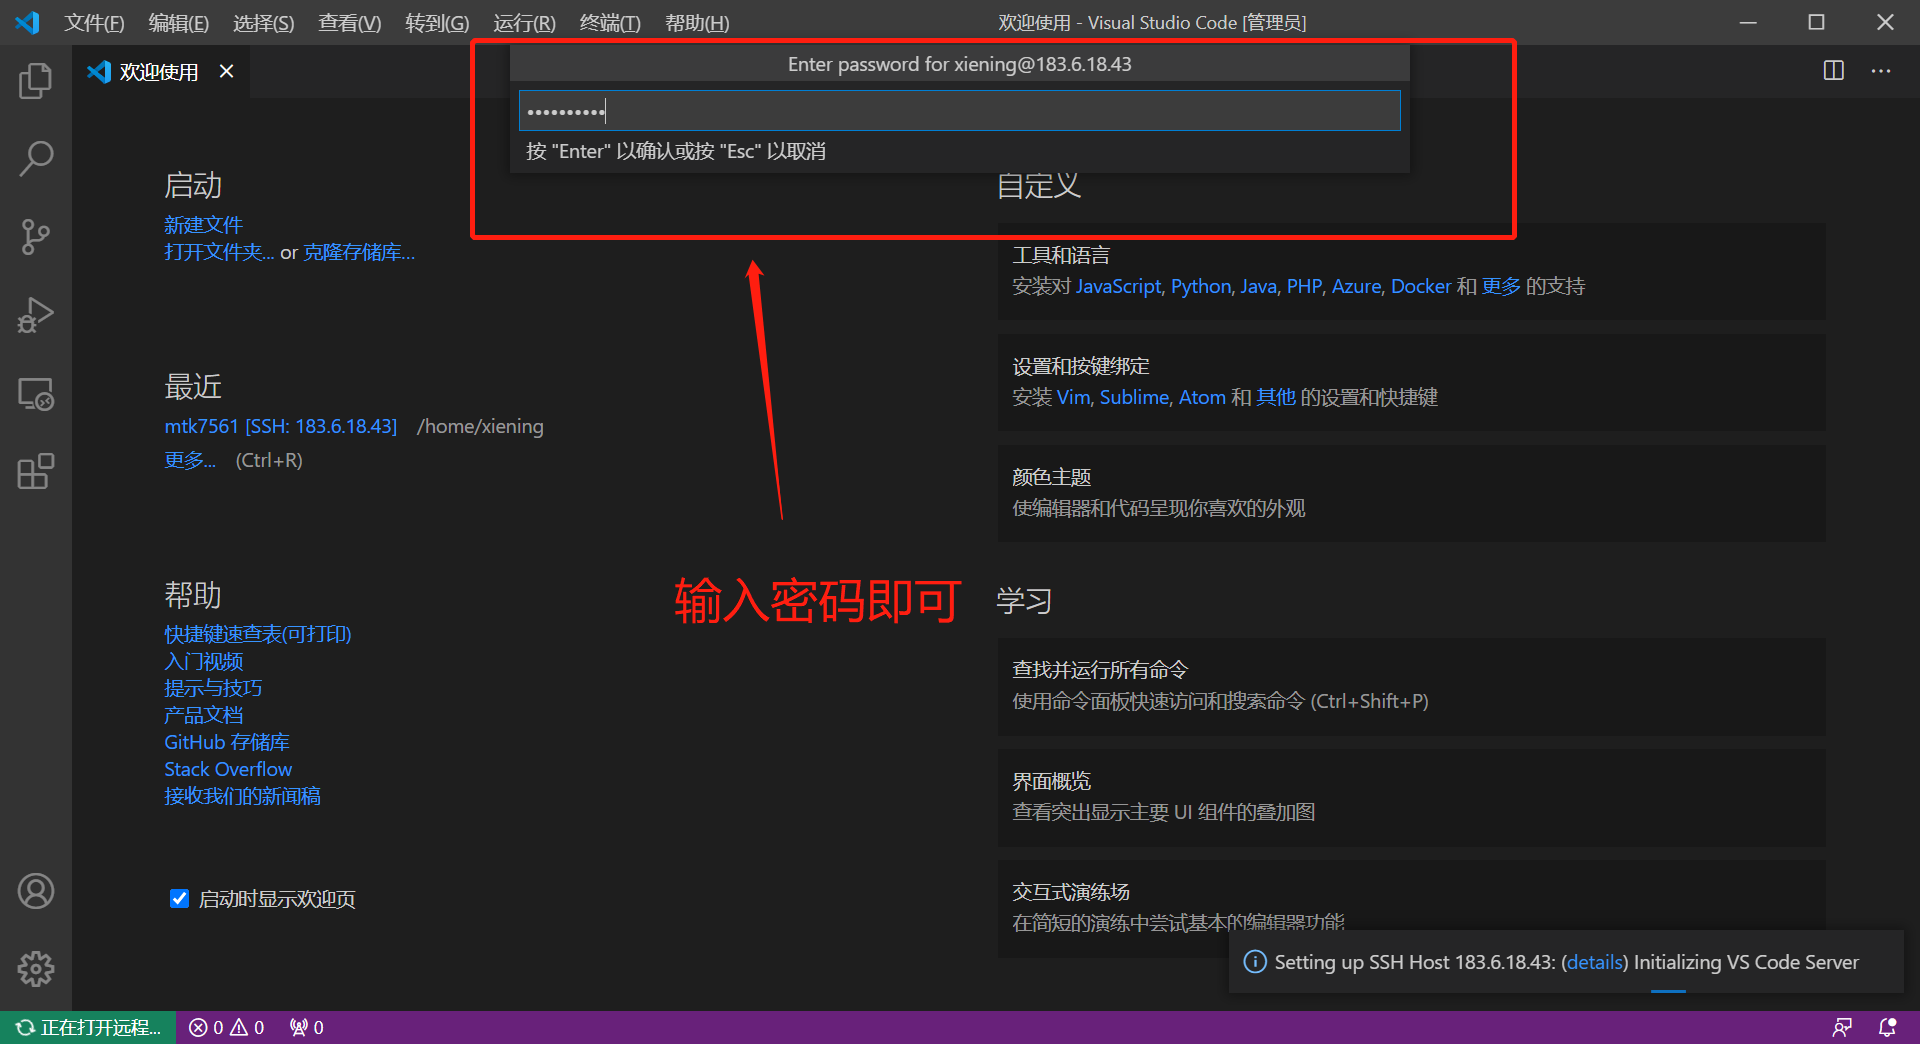
Task: Open the 提示与技巧 help link
Action: pyautogui.click(x=213, y=688)
